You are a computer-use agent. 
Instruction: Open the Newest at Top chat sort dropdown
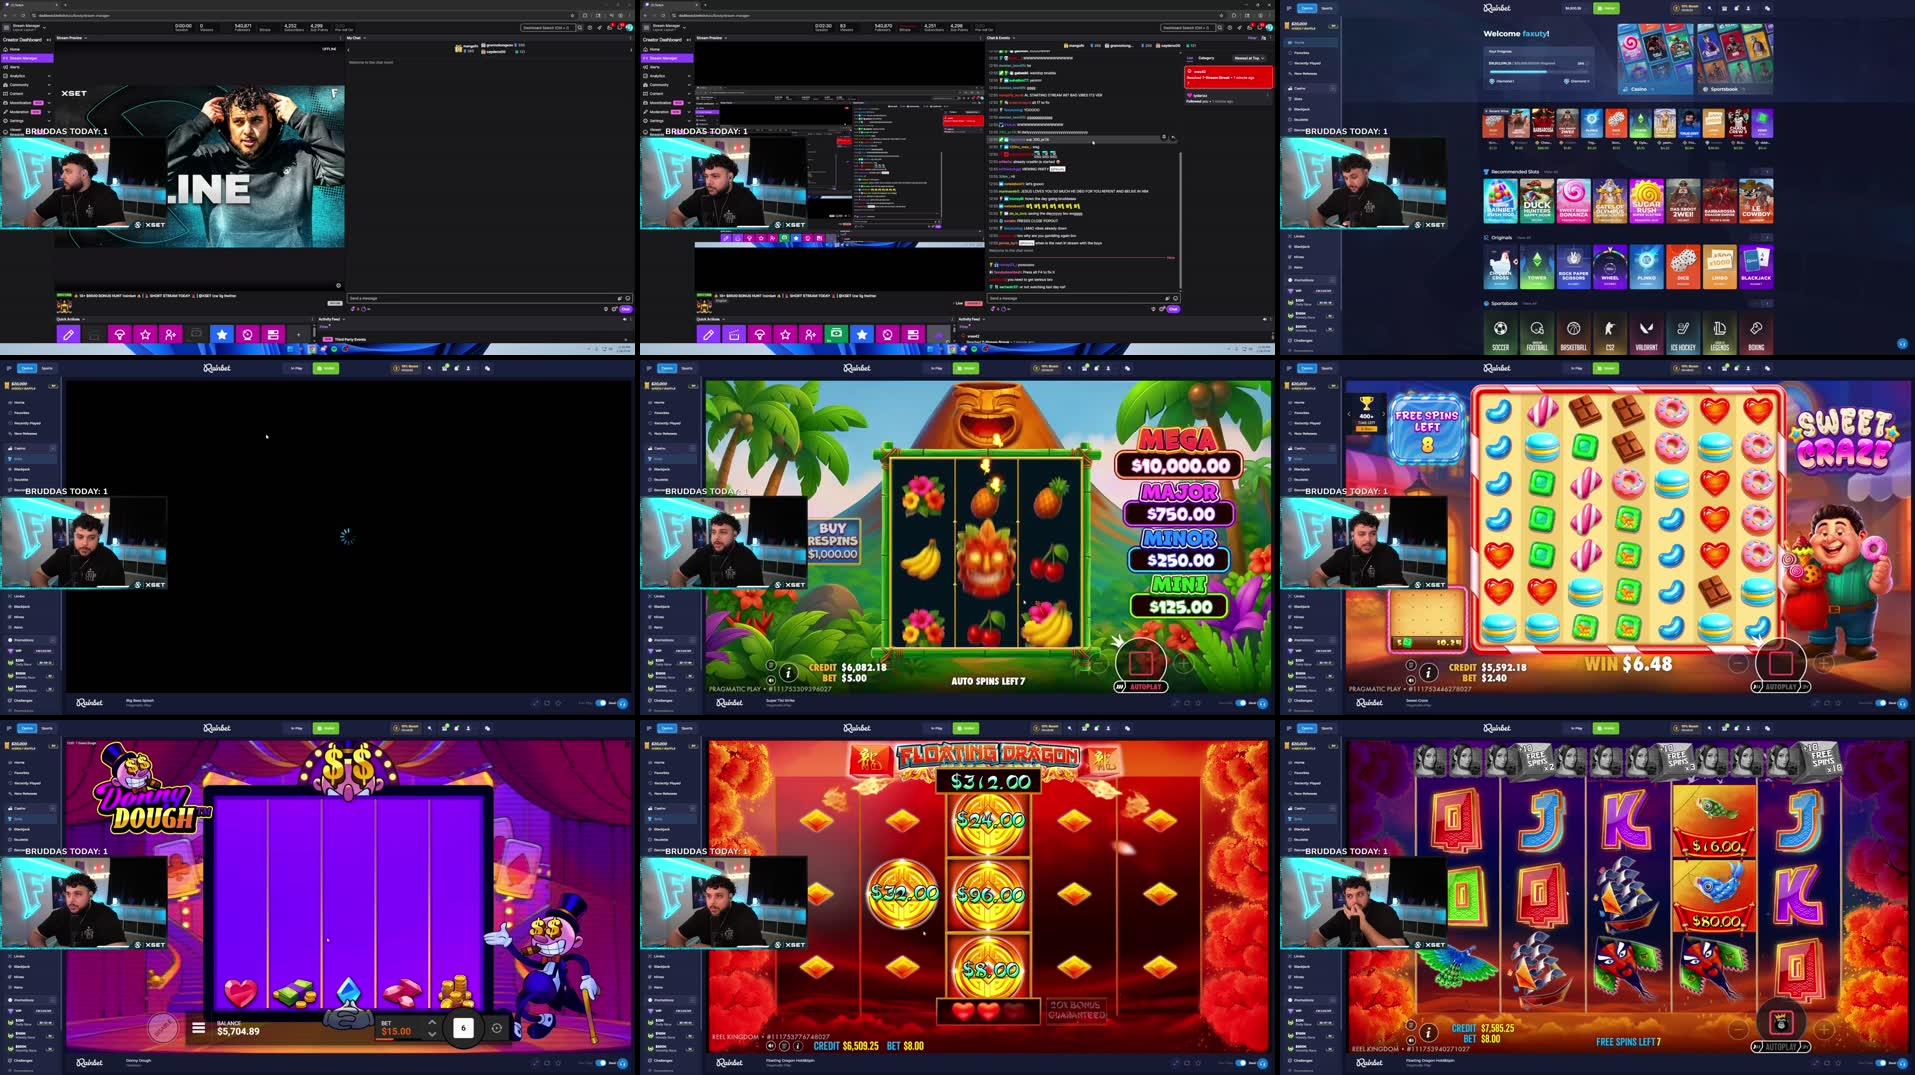pos(1248,58)
